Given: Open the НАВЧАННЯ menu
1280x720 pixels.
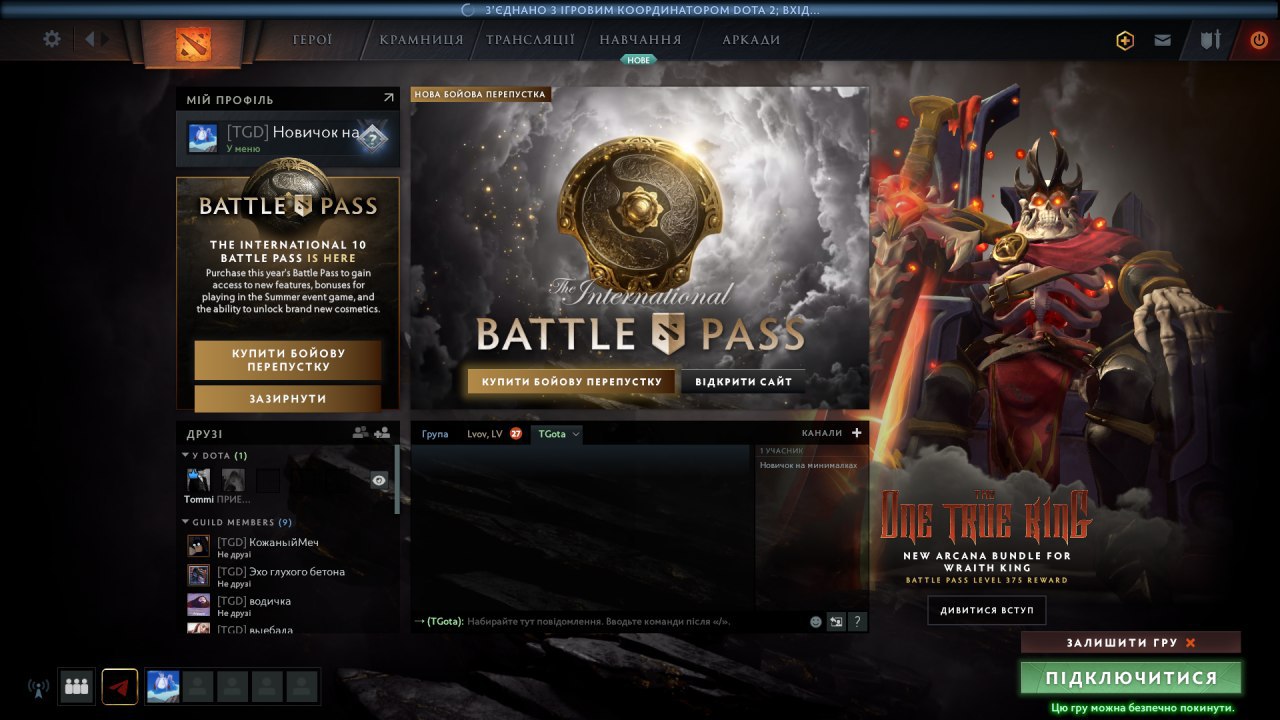Looking at the screenshot, I should click(x=640, y=40).
